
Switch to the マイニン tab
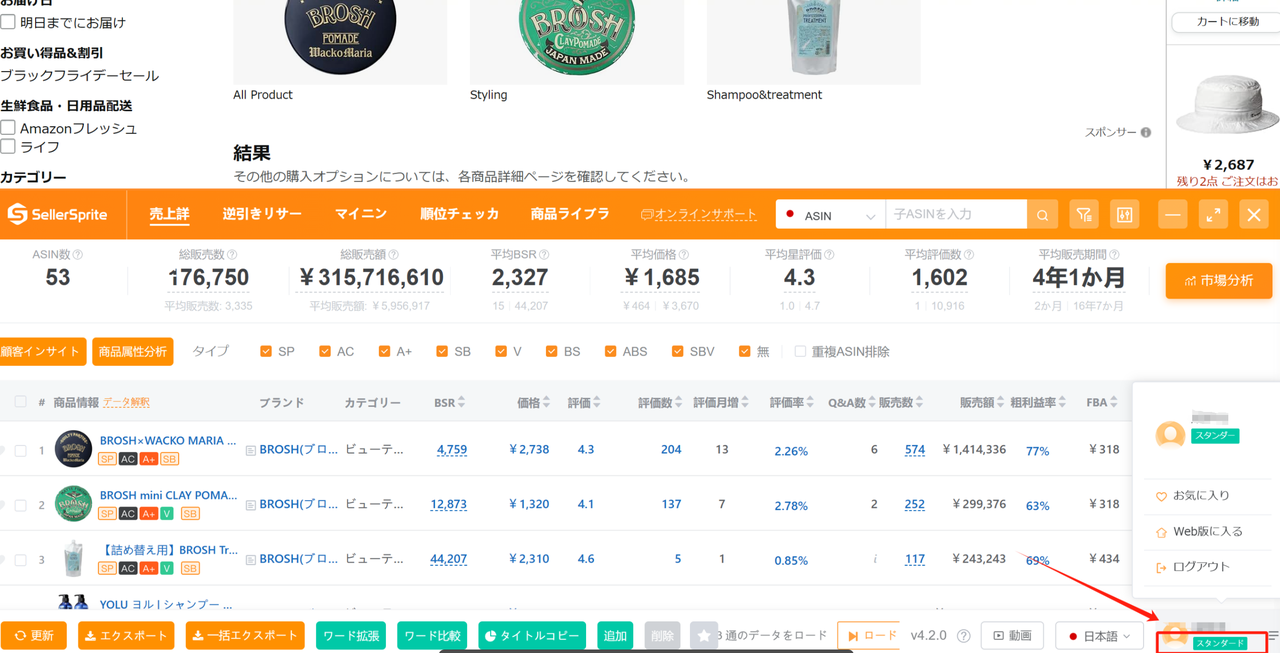[361, 214]
